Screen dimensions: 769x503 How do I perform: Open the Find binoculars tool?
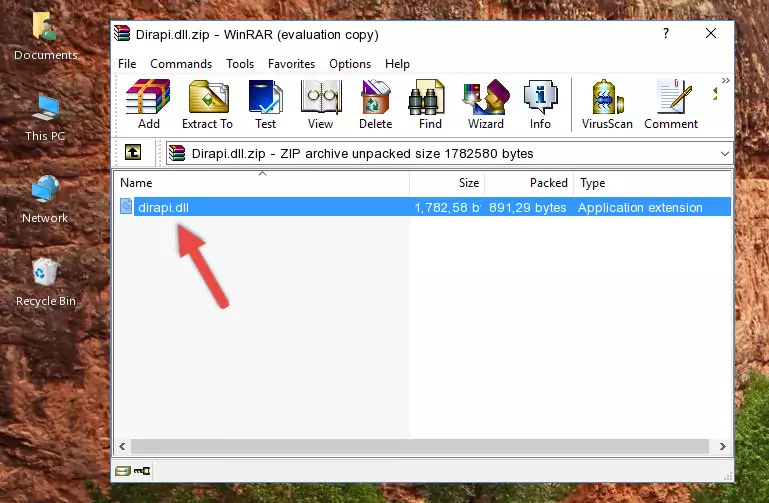(x=430, y=104)
